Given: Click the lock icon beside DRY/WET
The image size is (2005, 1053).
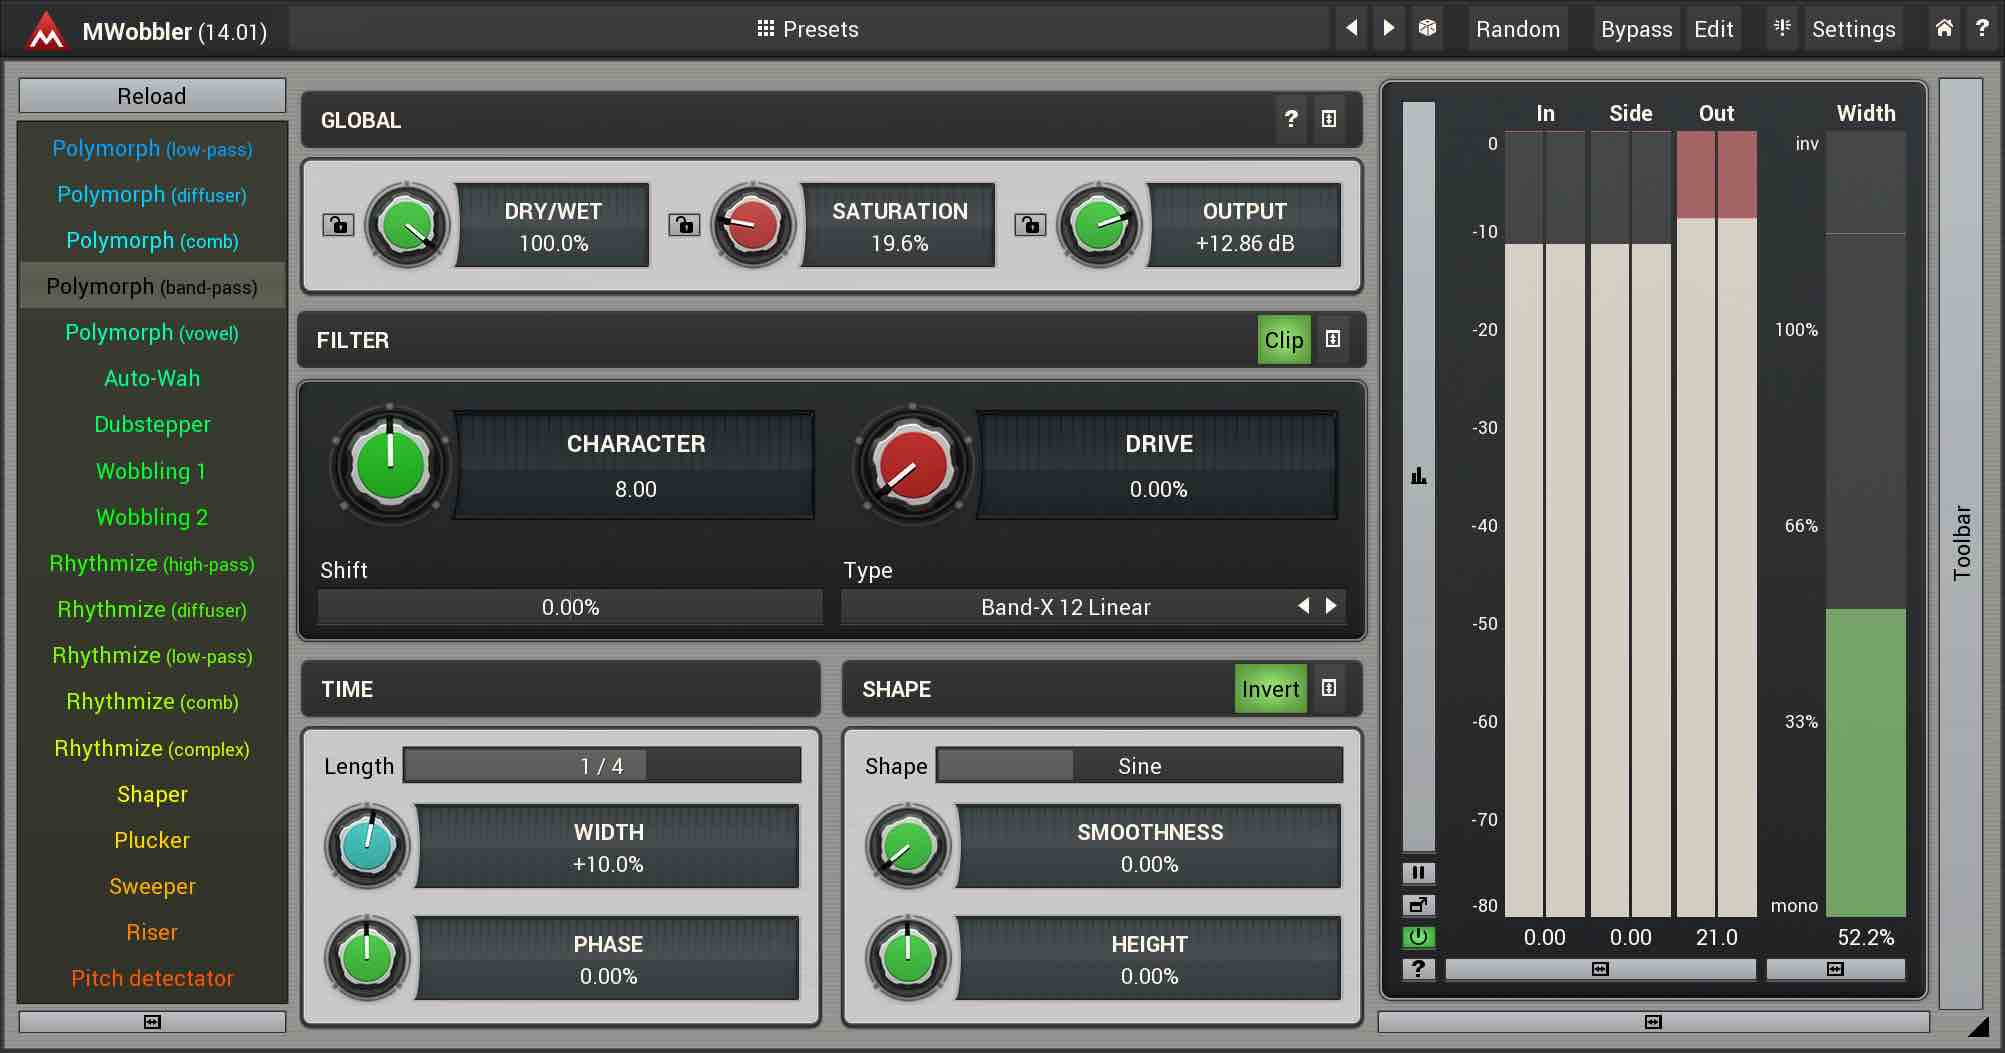Looking at the screenshot, I should pyautogui.click(x=338, y=225).
